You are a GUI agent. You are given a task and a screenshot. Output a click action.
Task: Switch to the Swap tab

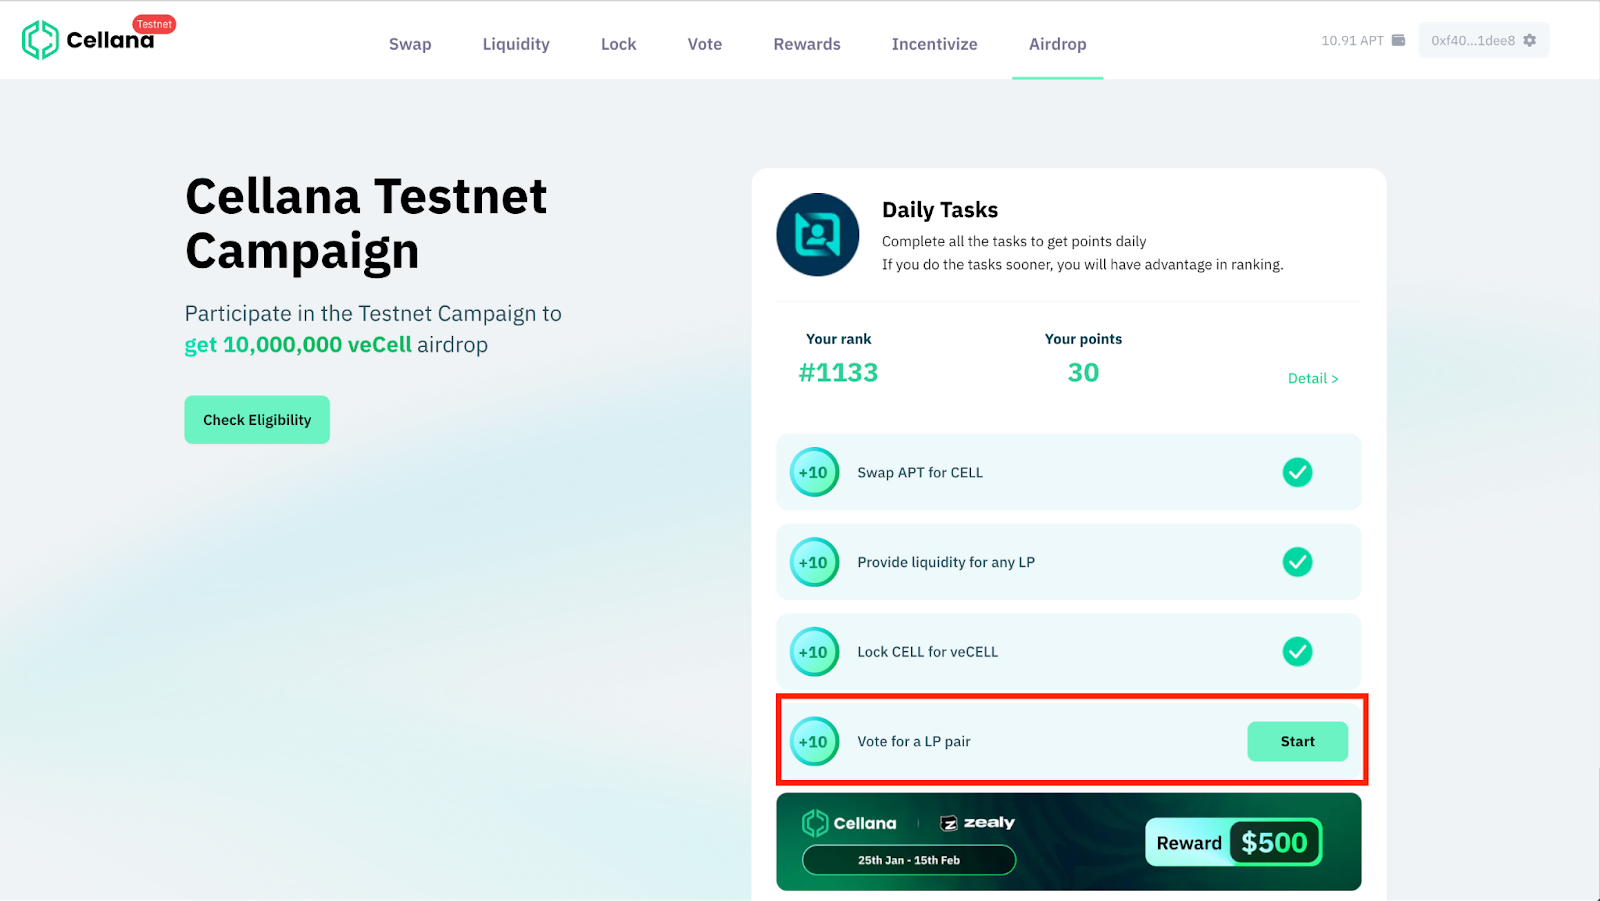(409, 44)
